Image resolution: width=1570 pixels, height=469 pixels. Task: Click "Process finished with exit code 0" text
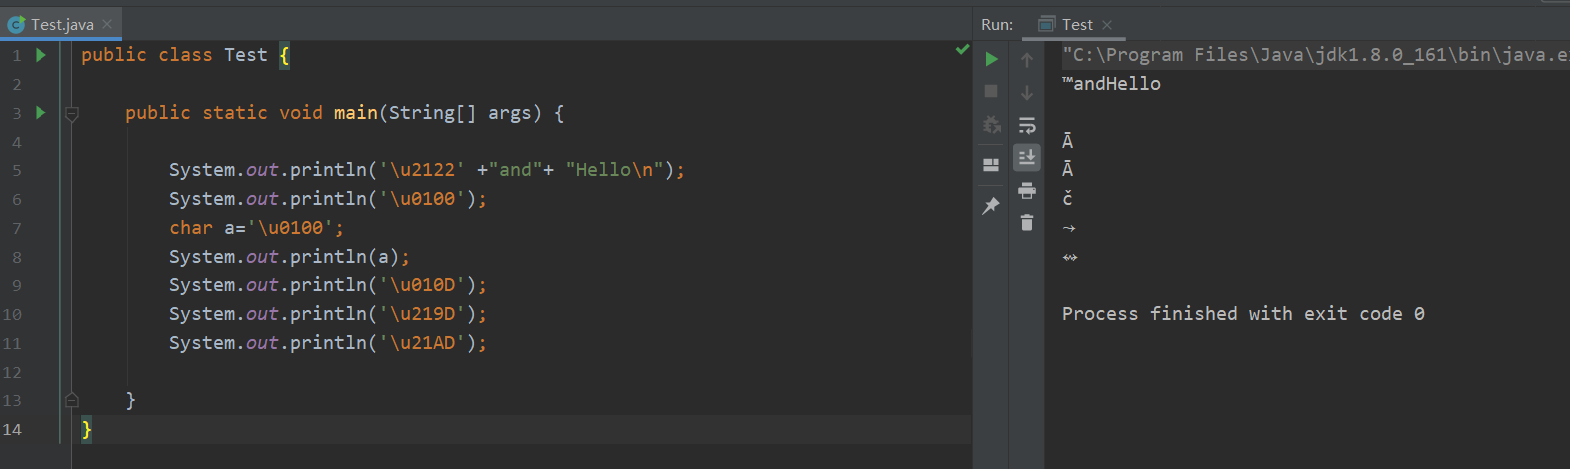click(1243, 314)
